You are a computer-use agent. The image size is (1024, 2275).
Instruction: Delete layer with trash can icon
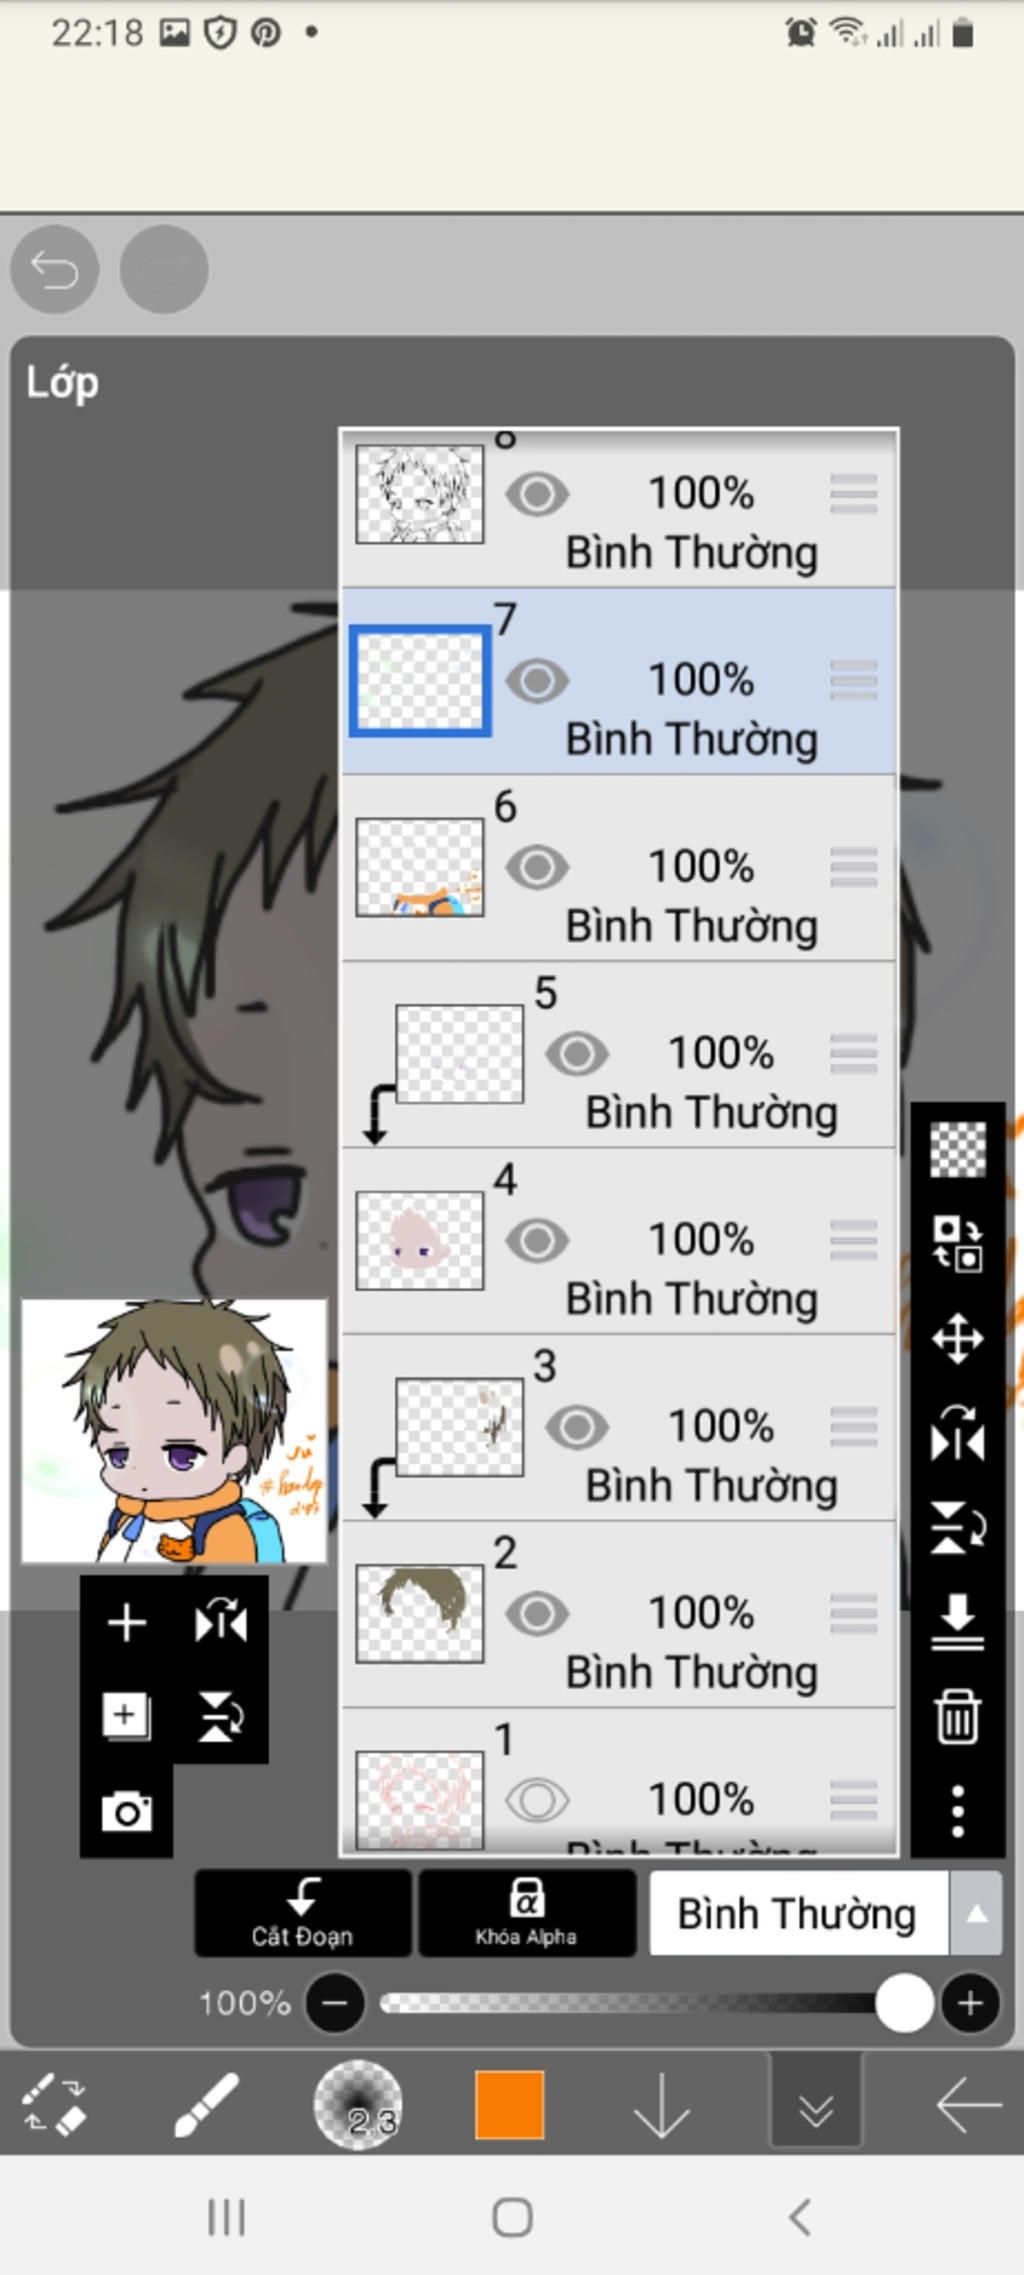click(x=957, y=1716)
